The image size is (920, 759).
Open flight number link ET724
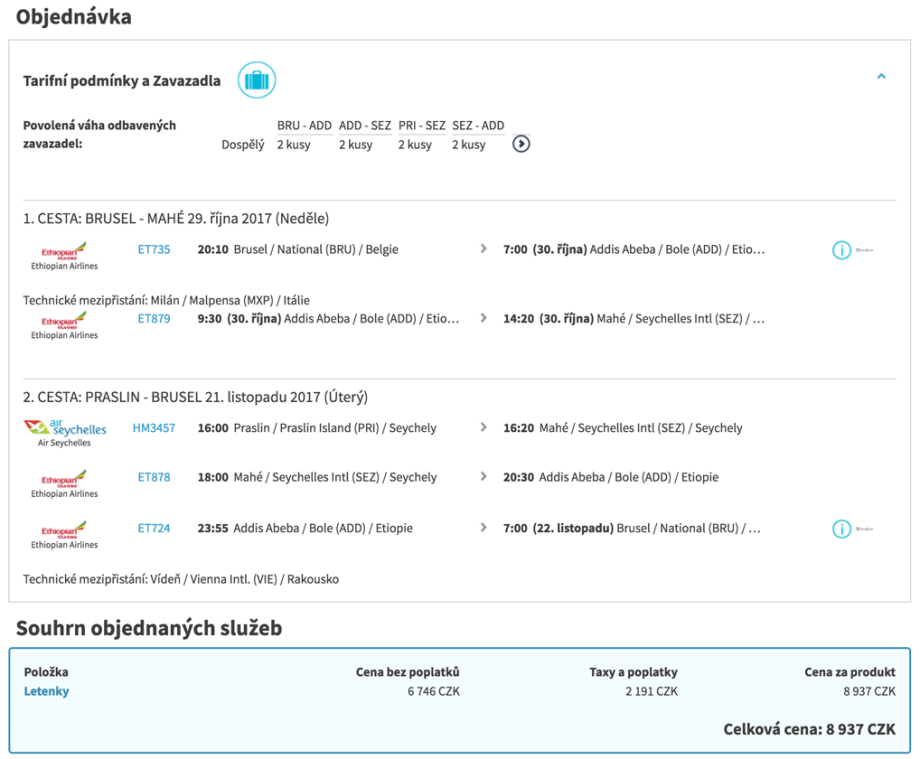[x=154, y=528]
